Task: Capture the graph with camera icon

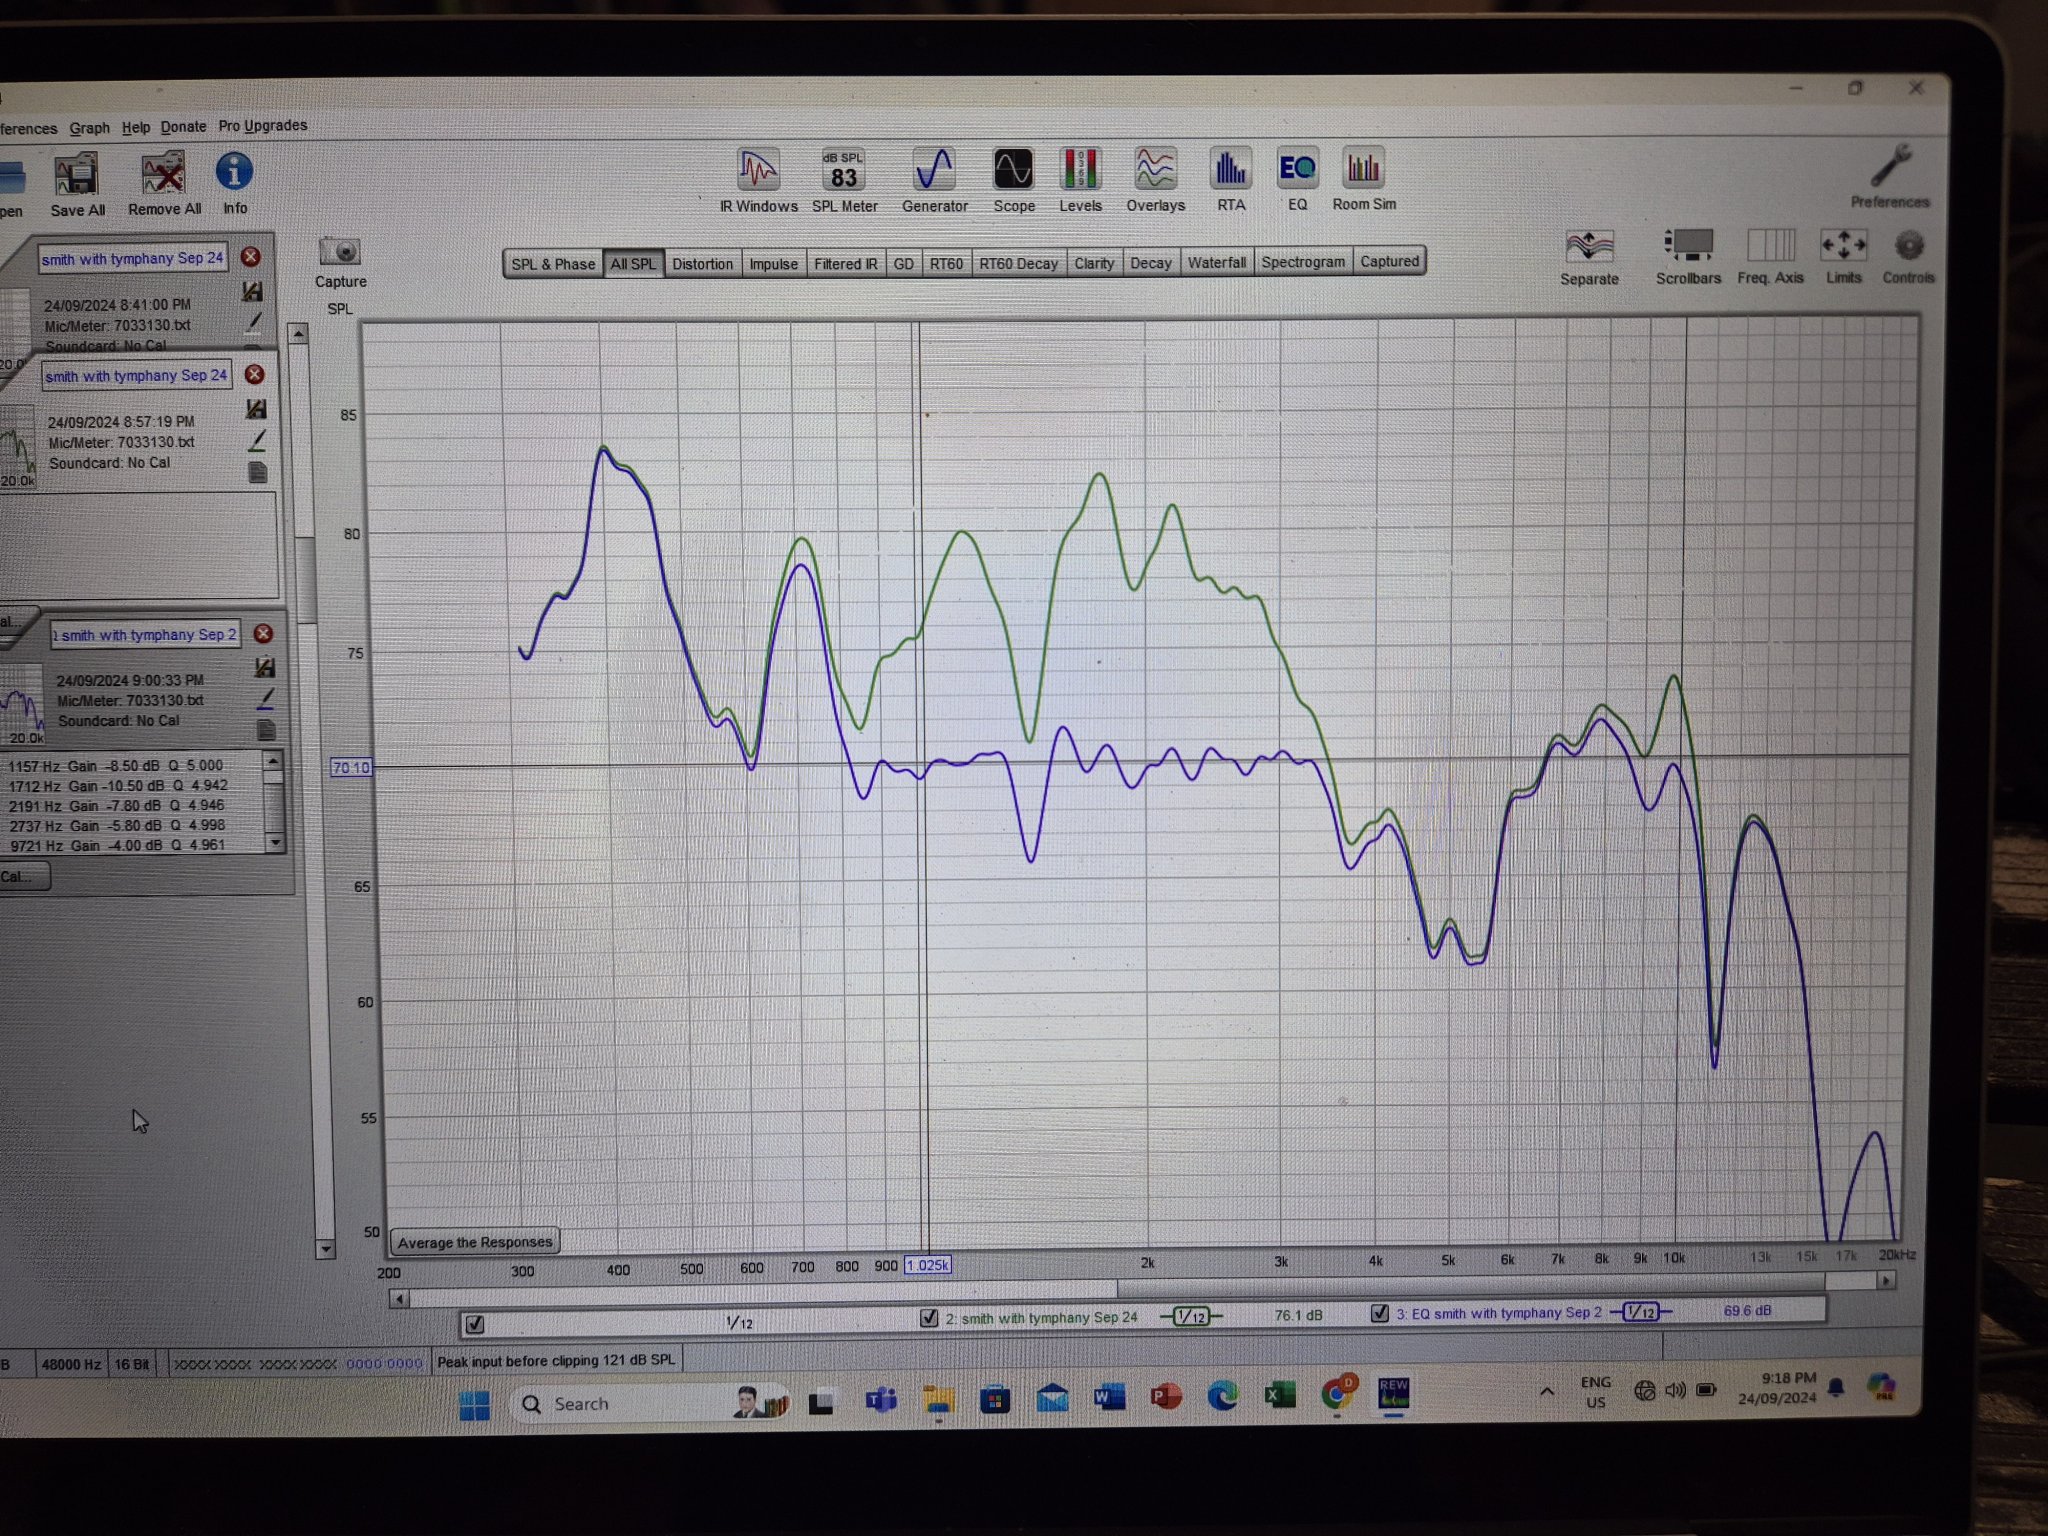Action: (340, 262)
